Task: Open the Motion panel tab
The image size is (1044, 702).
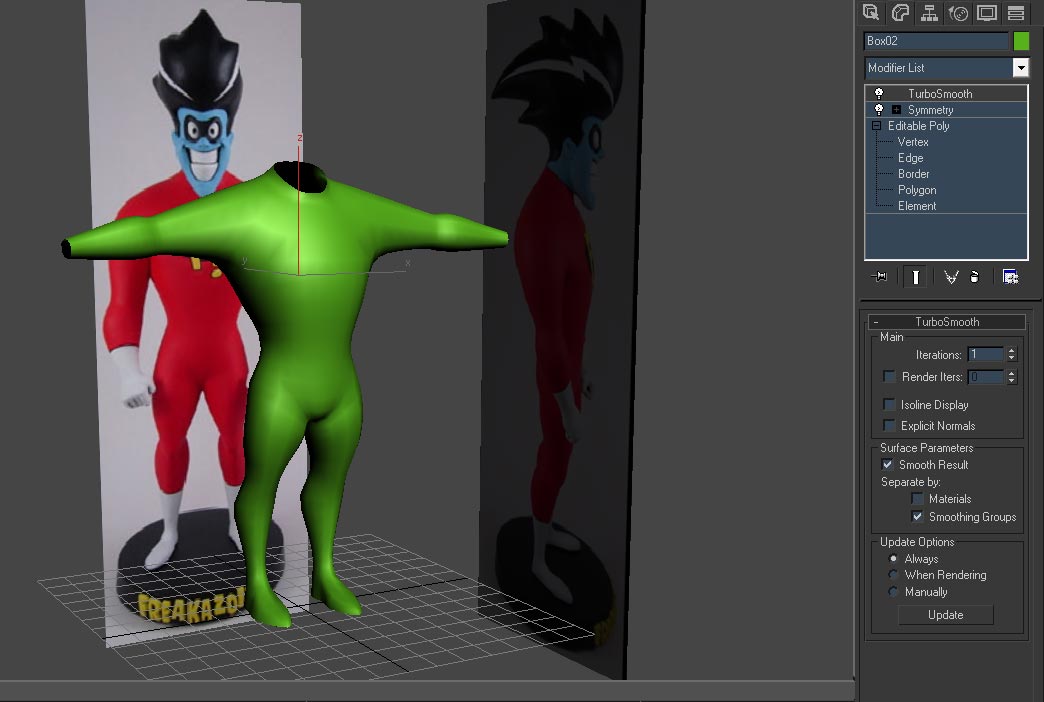Action: point(958,13)
